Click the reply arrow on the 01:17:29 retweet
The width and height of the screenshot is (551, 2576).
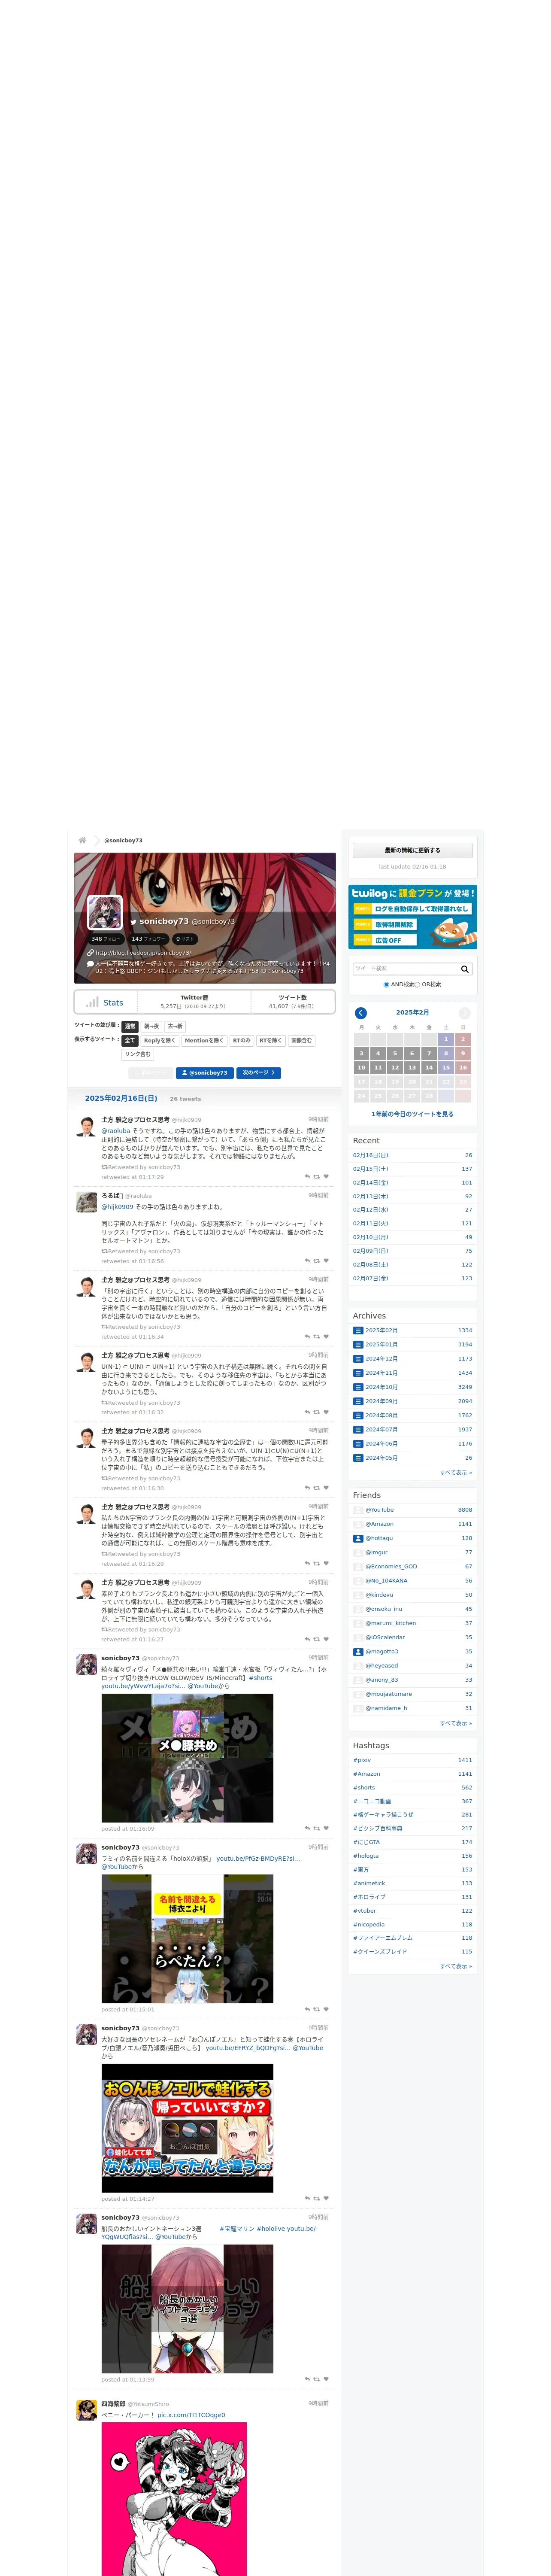tap(307, 1177)
